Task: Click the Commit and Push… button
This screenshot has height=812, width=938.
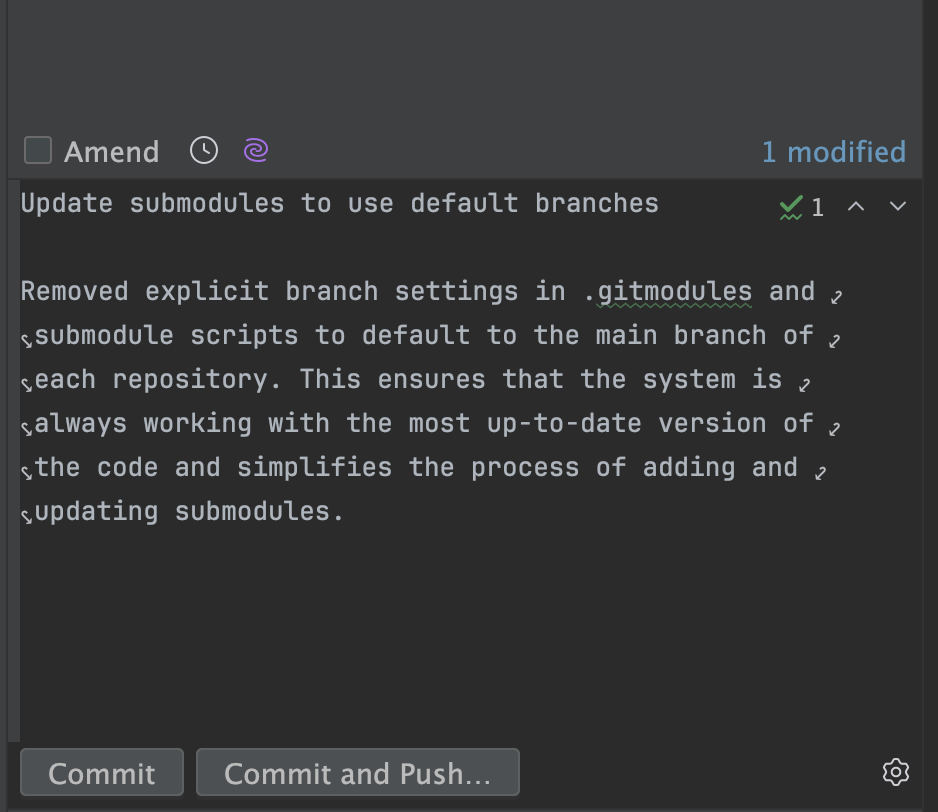Action: pos(357,773)
